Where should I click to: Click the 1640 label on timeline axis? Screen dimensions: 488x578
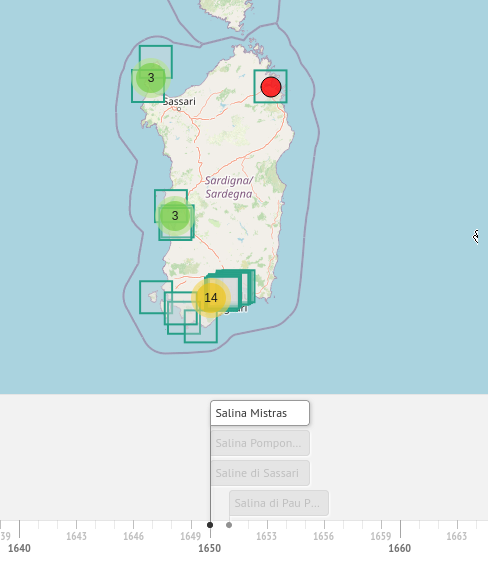(x=19, y=548)
